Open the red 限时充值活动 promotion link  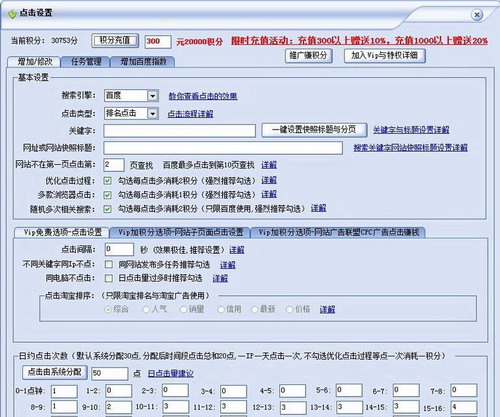click(x=359, y=41)
